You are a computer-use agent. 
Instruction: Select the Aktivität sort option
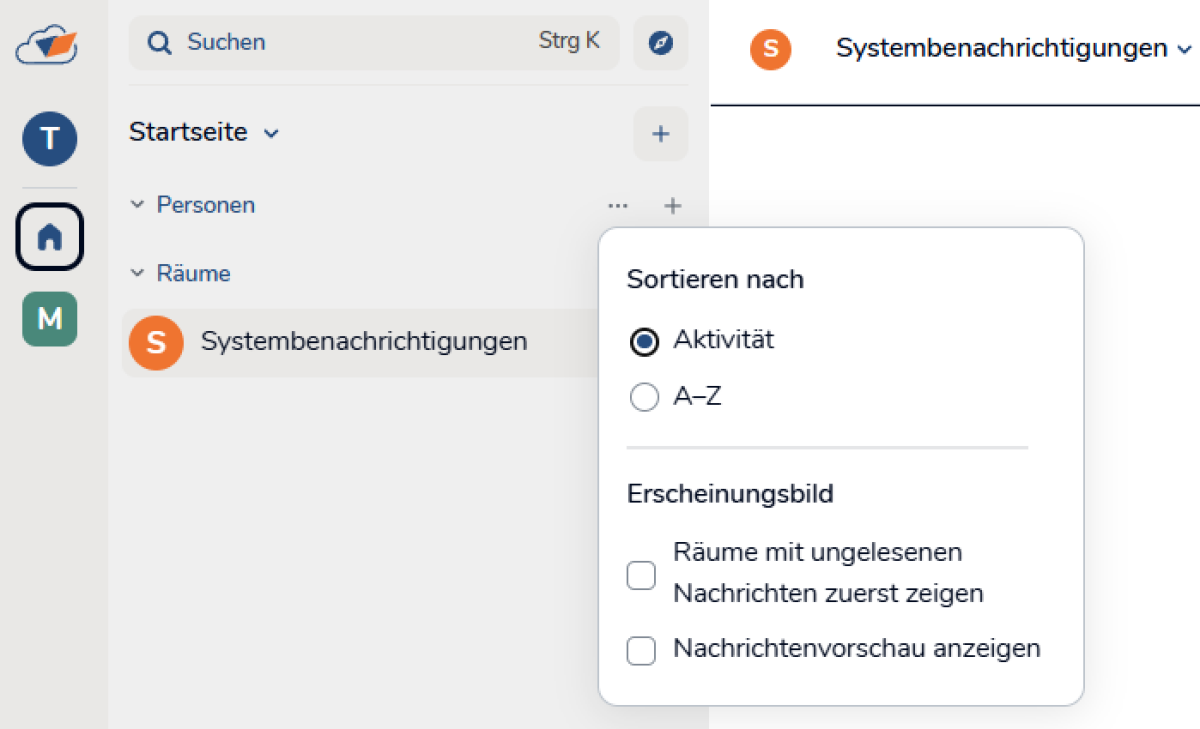tap(644, 341)
